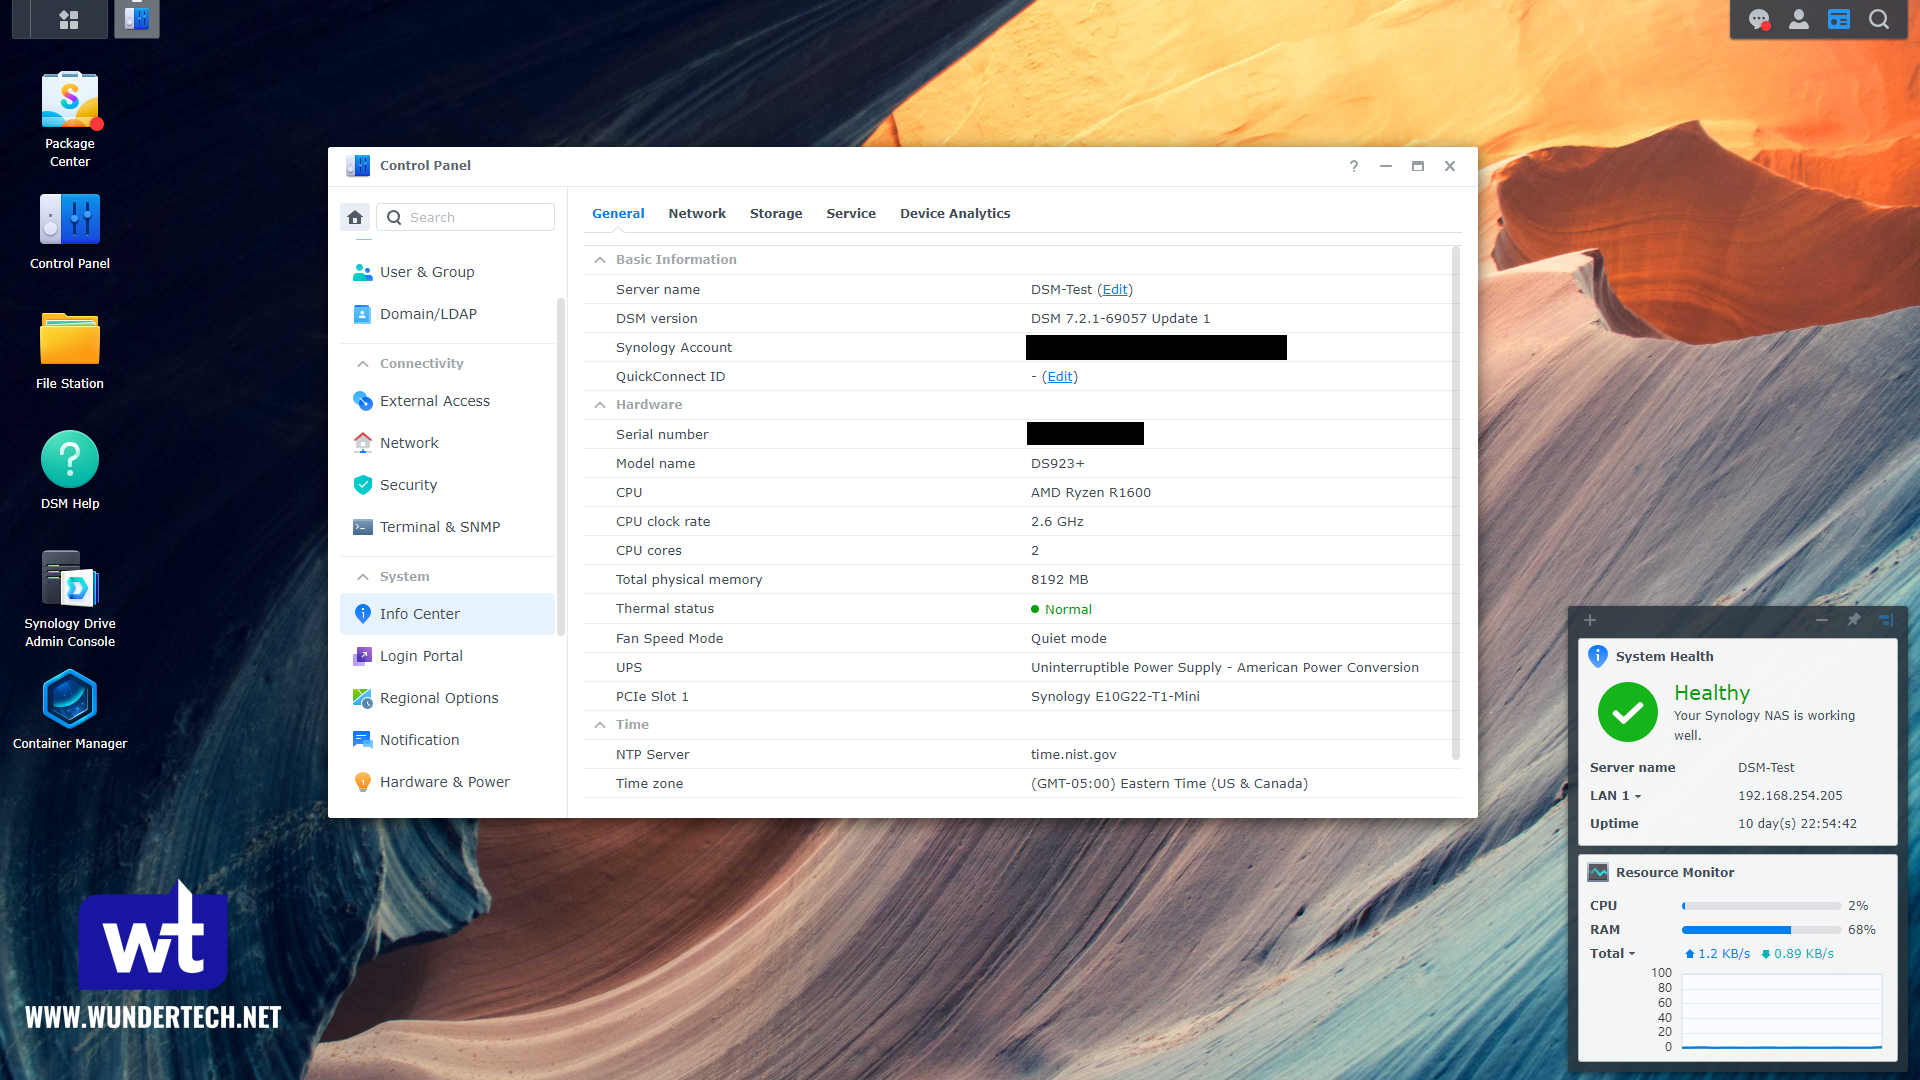Screen dimensions: 1920x1080
Task: Edit the QuickConnect ID link
Action: click(x=1060, y=377)
